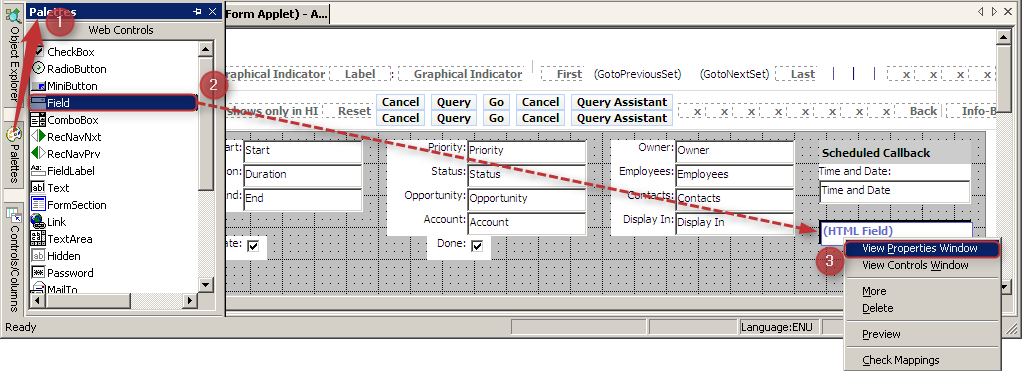Click the Display In field
Image resolution: width=1022 pixels, height=372 pixels.
pos(735,222)
